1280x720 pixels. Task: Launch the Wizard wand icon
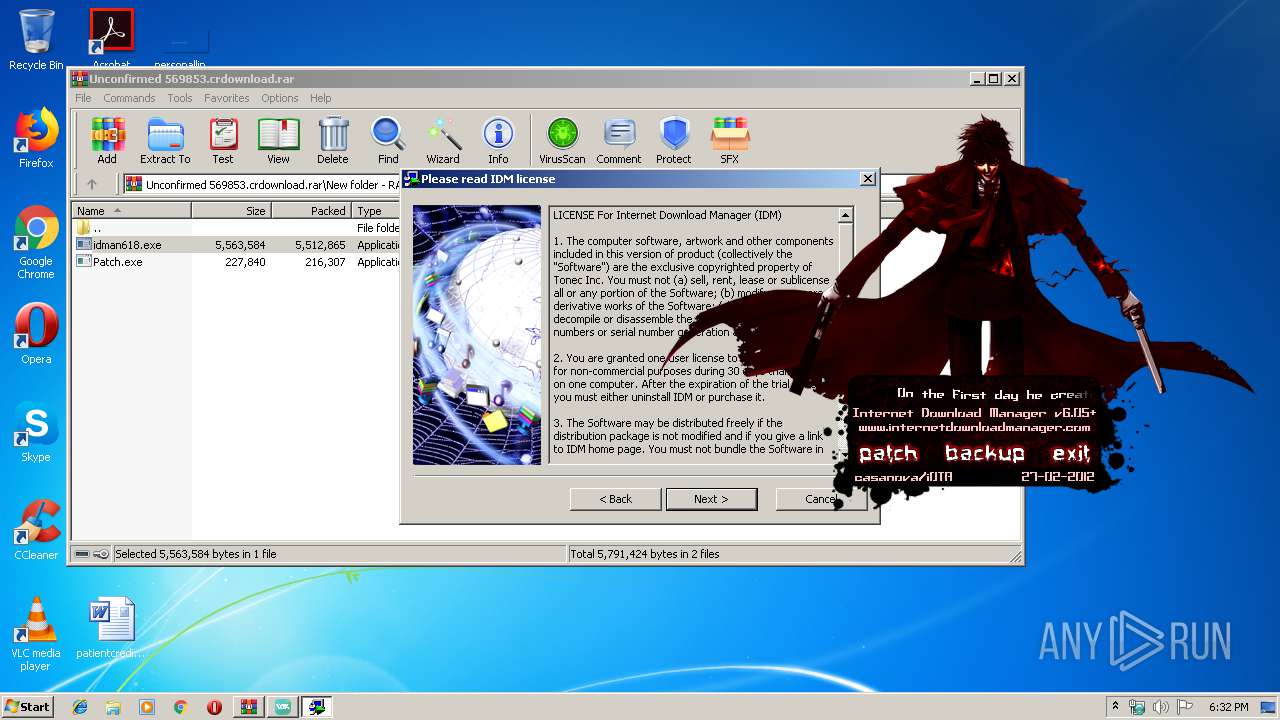point(443,140)
